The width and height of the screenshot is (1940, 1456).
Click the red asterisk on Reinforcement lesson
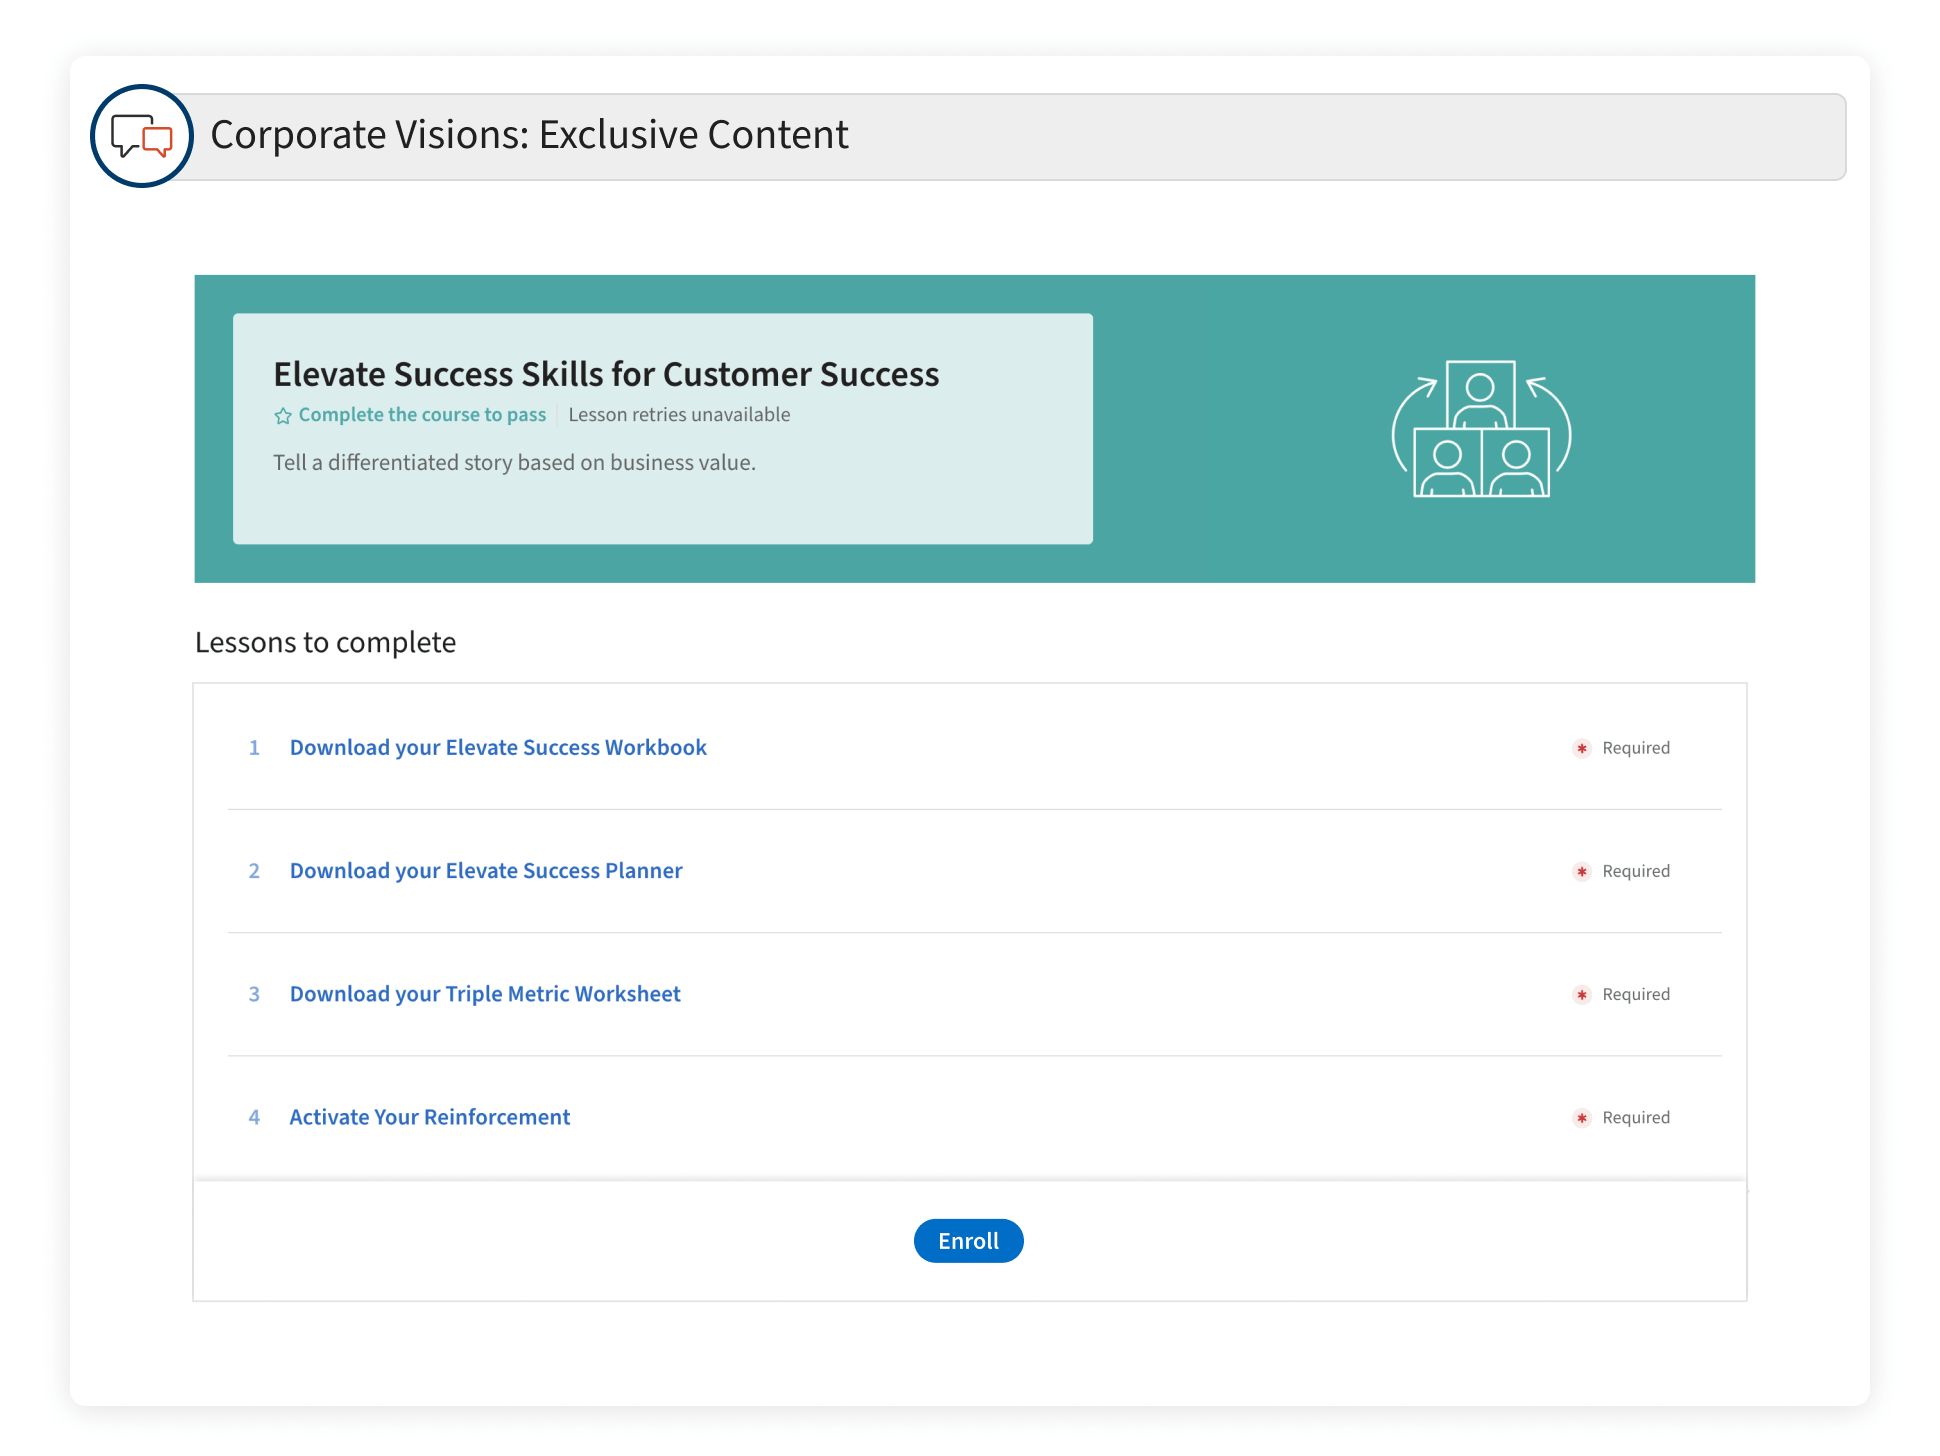1581,1117
